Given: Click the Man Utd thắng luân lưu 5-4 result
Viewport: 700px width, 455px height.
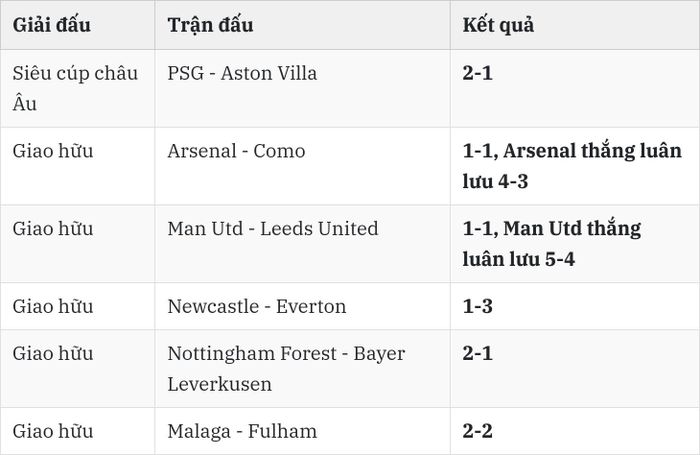Looking at the screenshot, I should tap(552, 244).
